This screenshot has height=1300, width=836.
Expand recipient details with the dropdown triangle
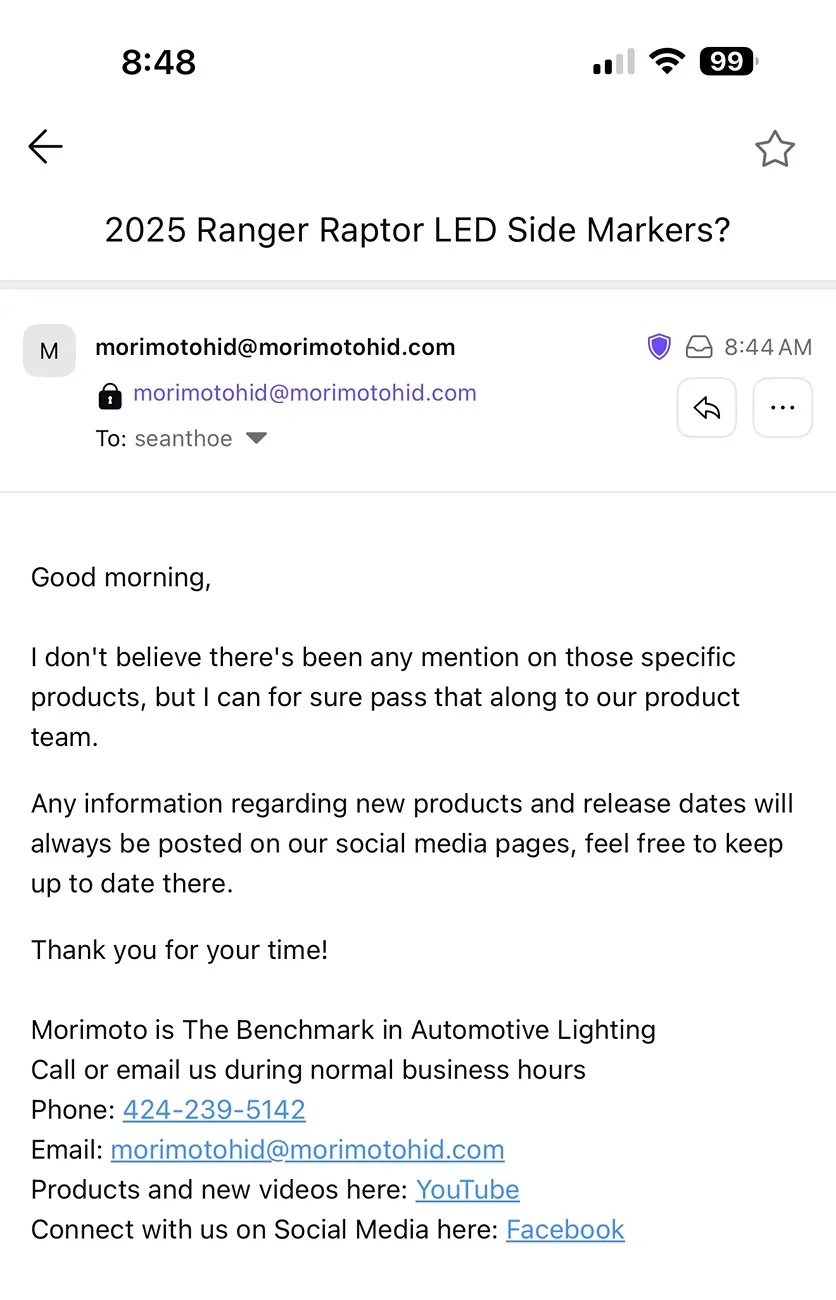256,438
